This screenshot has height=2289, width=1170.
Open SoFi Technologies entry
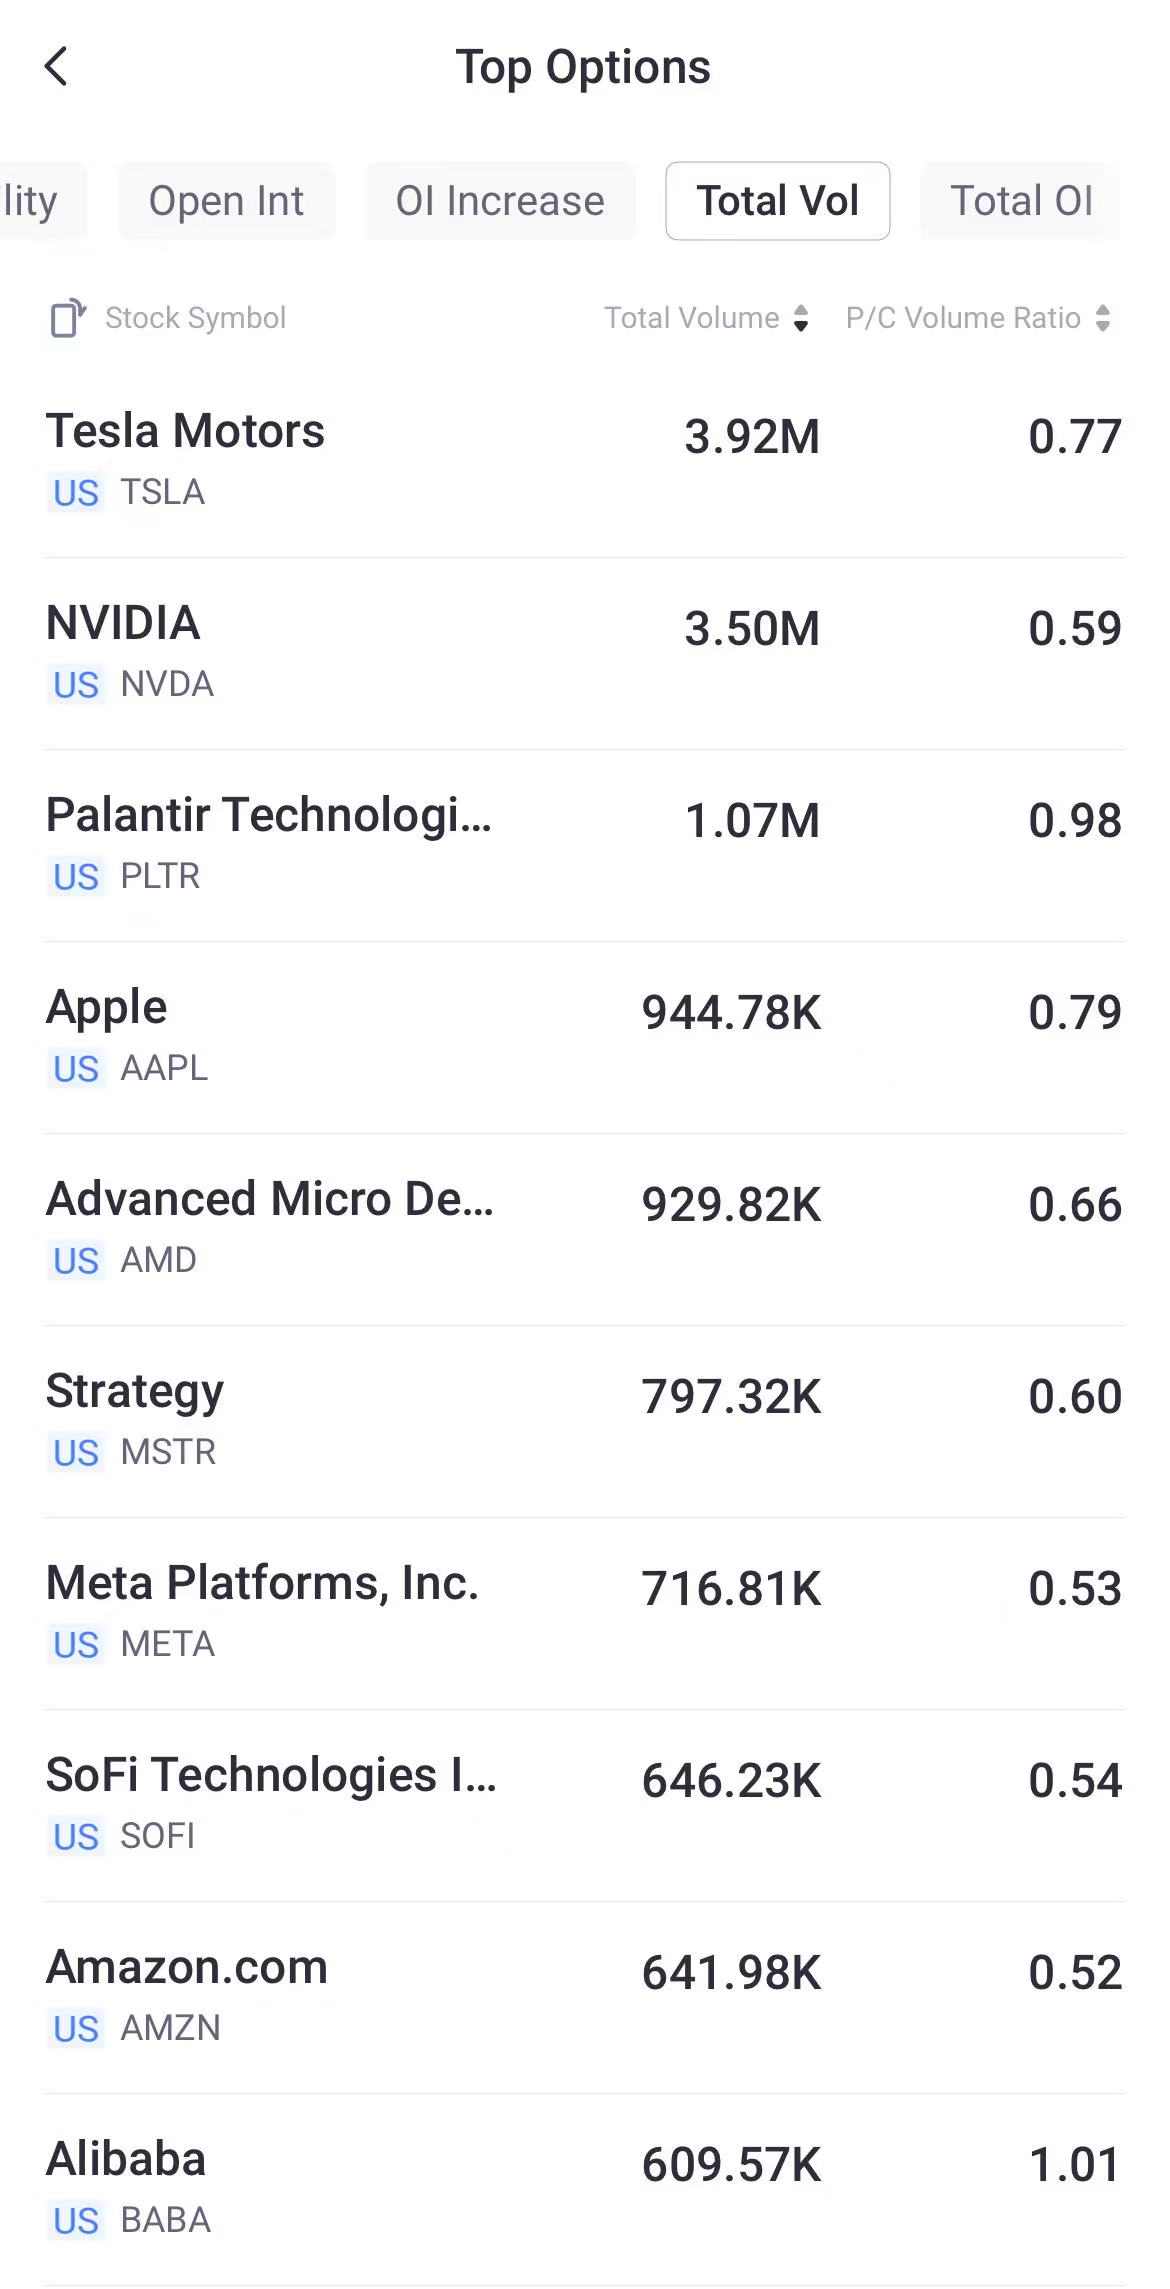coord(584,1804)
